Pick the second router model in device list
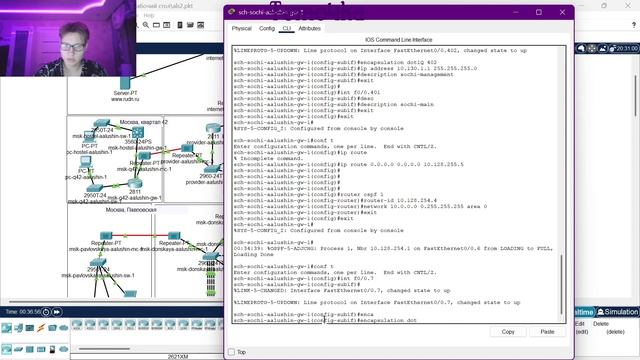Viewport: 640px width, 360px height. (90, 325)
